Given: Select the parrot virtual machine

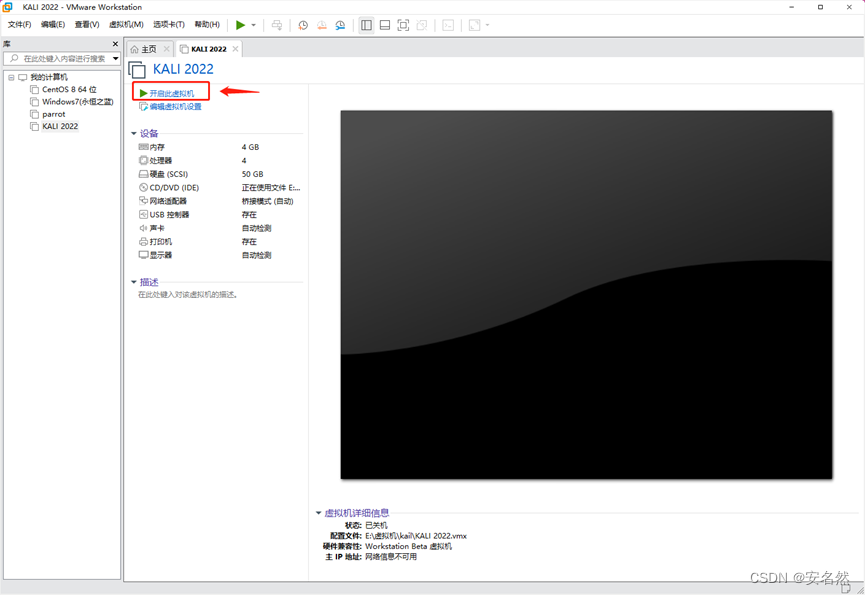Looking at the screenshot, I should coord(54,114).
